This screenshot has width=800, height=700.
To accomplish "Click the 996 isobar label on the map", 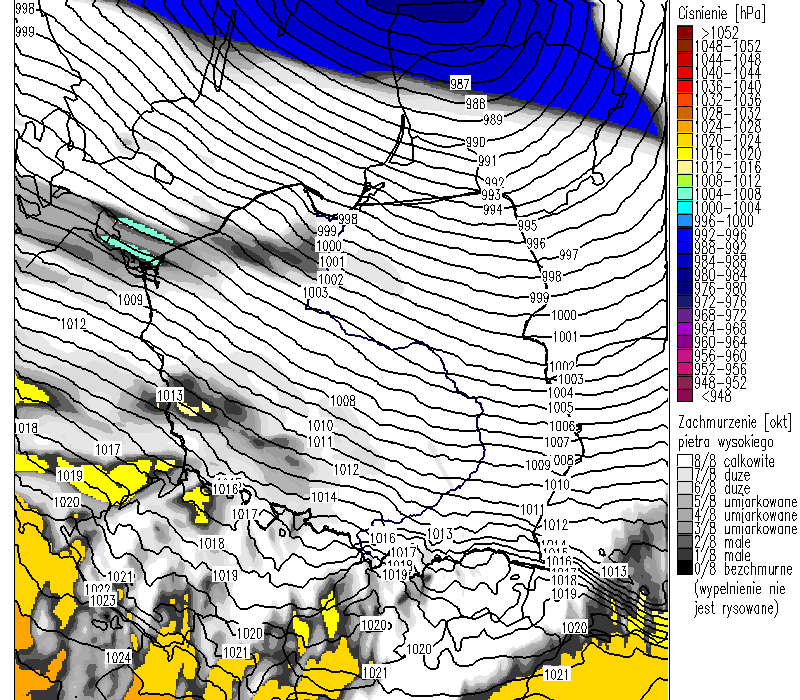I will click(536, 243).
